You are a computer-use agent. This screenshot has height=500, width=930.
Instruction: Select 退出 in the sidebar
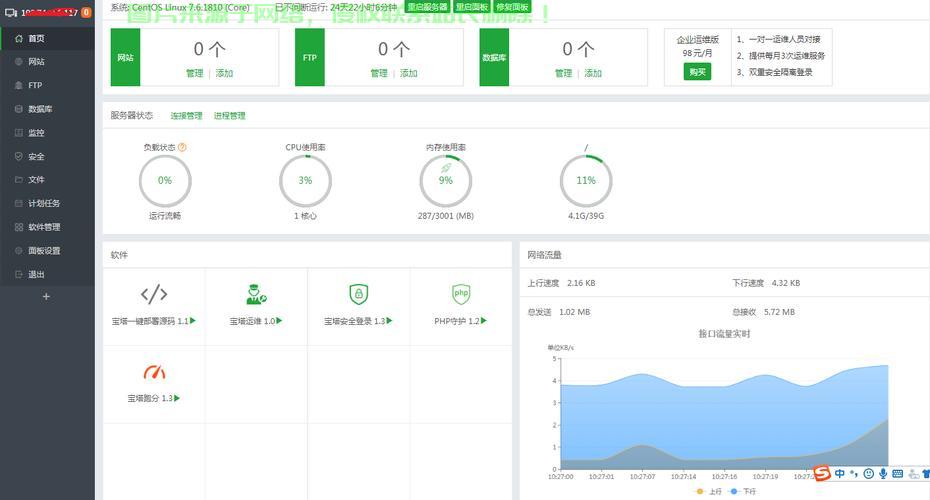click(47, 275)
